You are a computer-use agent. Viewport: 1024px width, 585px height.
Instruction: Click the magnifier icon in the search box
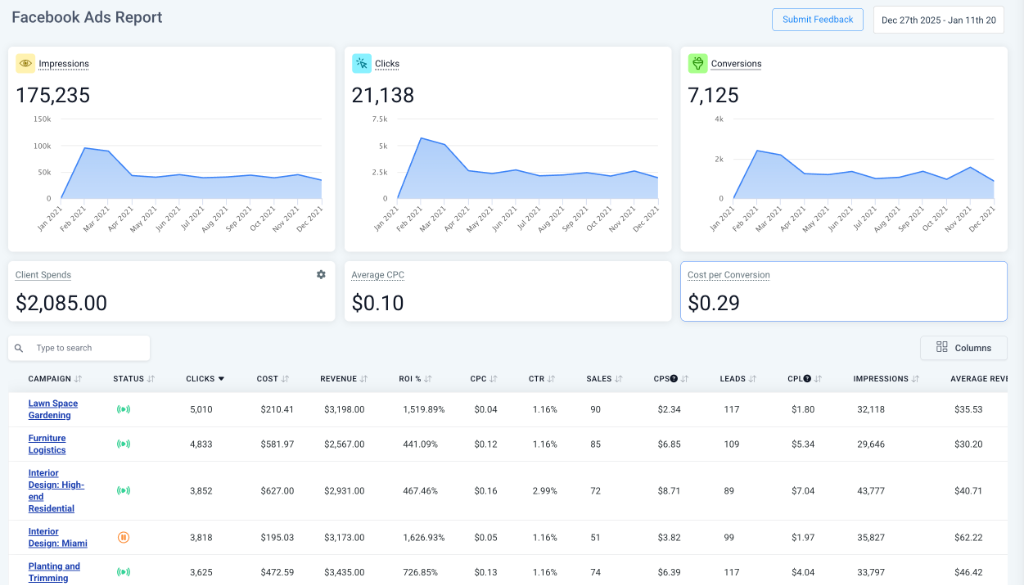[x=20, y=347]
